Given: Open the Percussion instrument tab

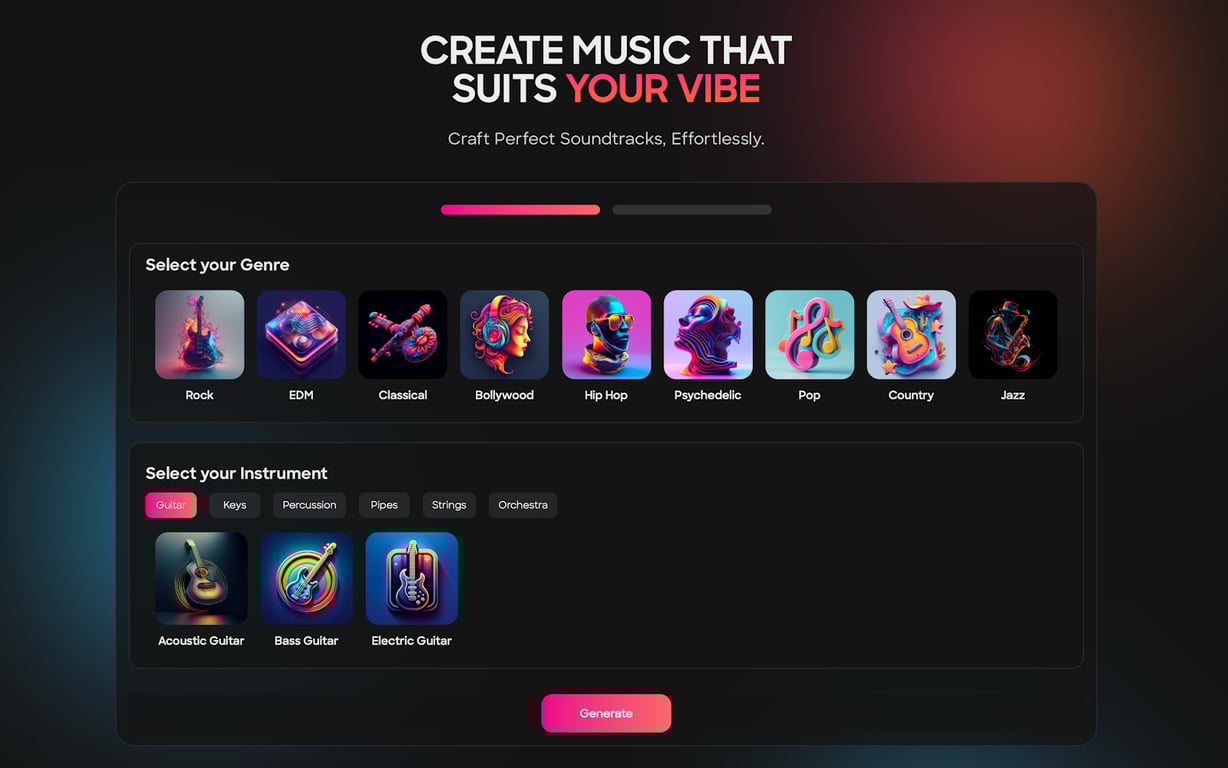Looking at the screenshot, I should [x=310, y=505].
